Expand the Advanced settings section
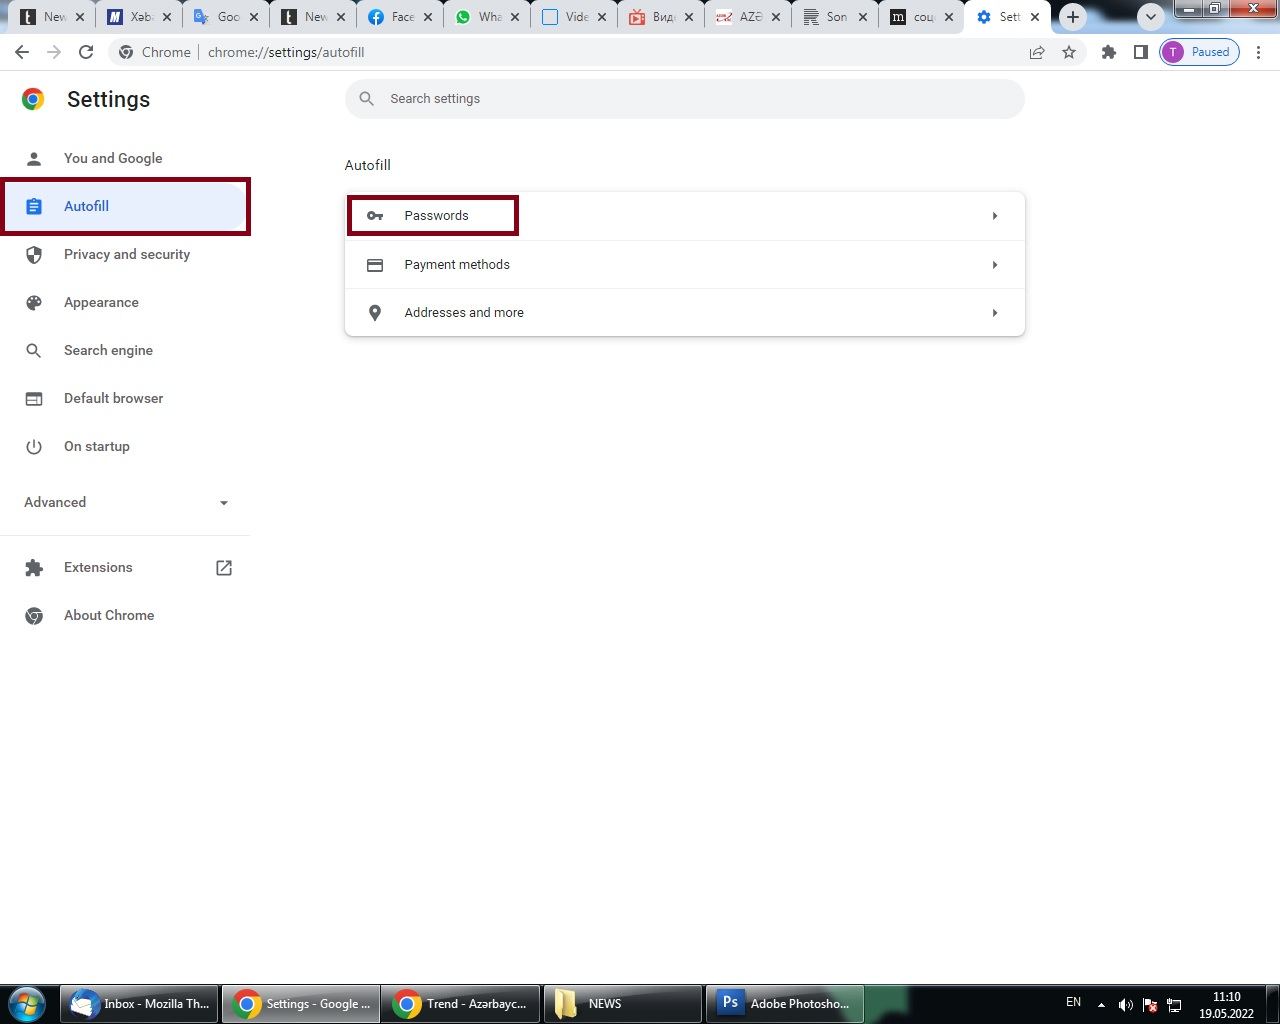 tap(126, 502)
